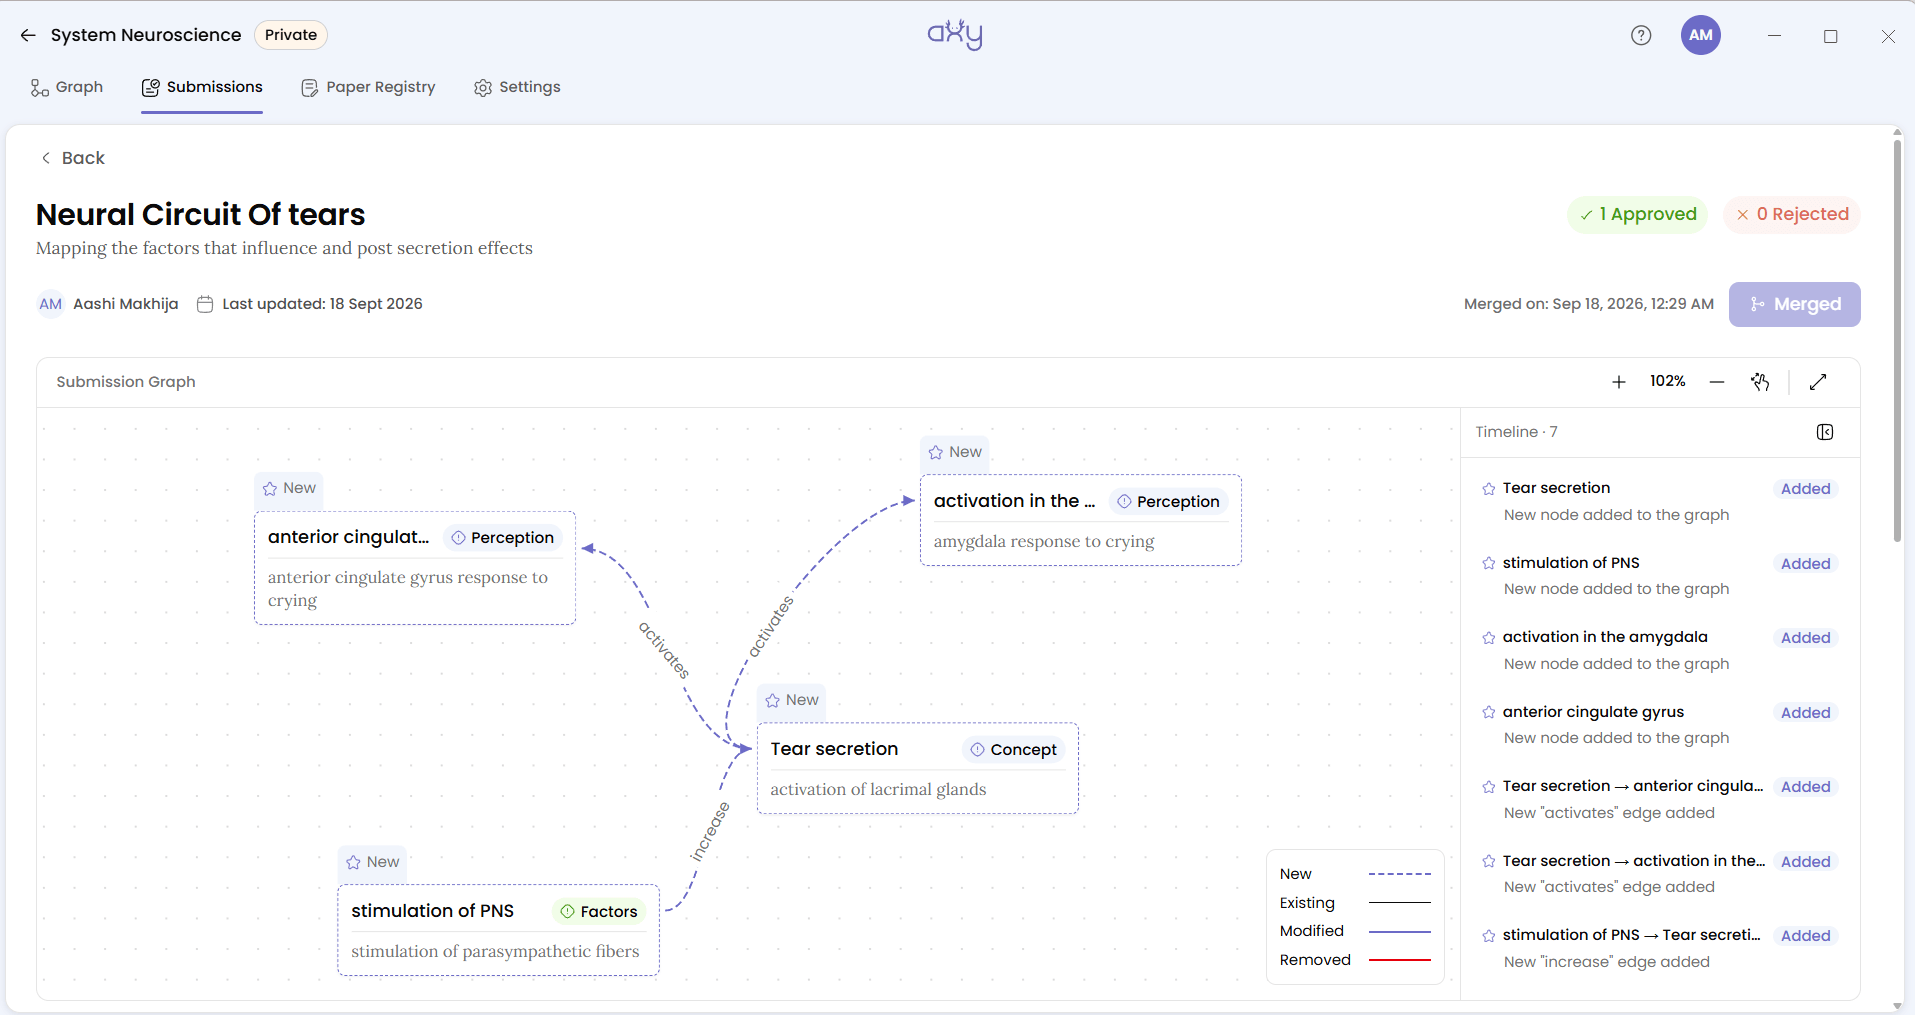The height and width of the screenshot is (1015, 1915).
Task: Click the Back link
Action: click(72, 158)
